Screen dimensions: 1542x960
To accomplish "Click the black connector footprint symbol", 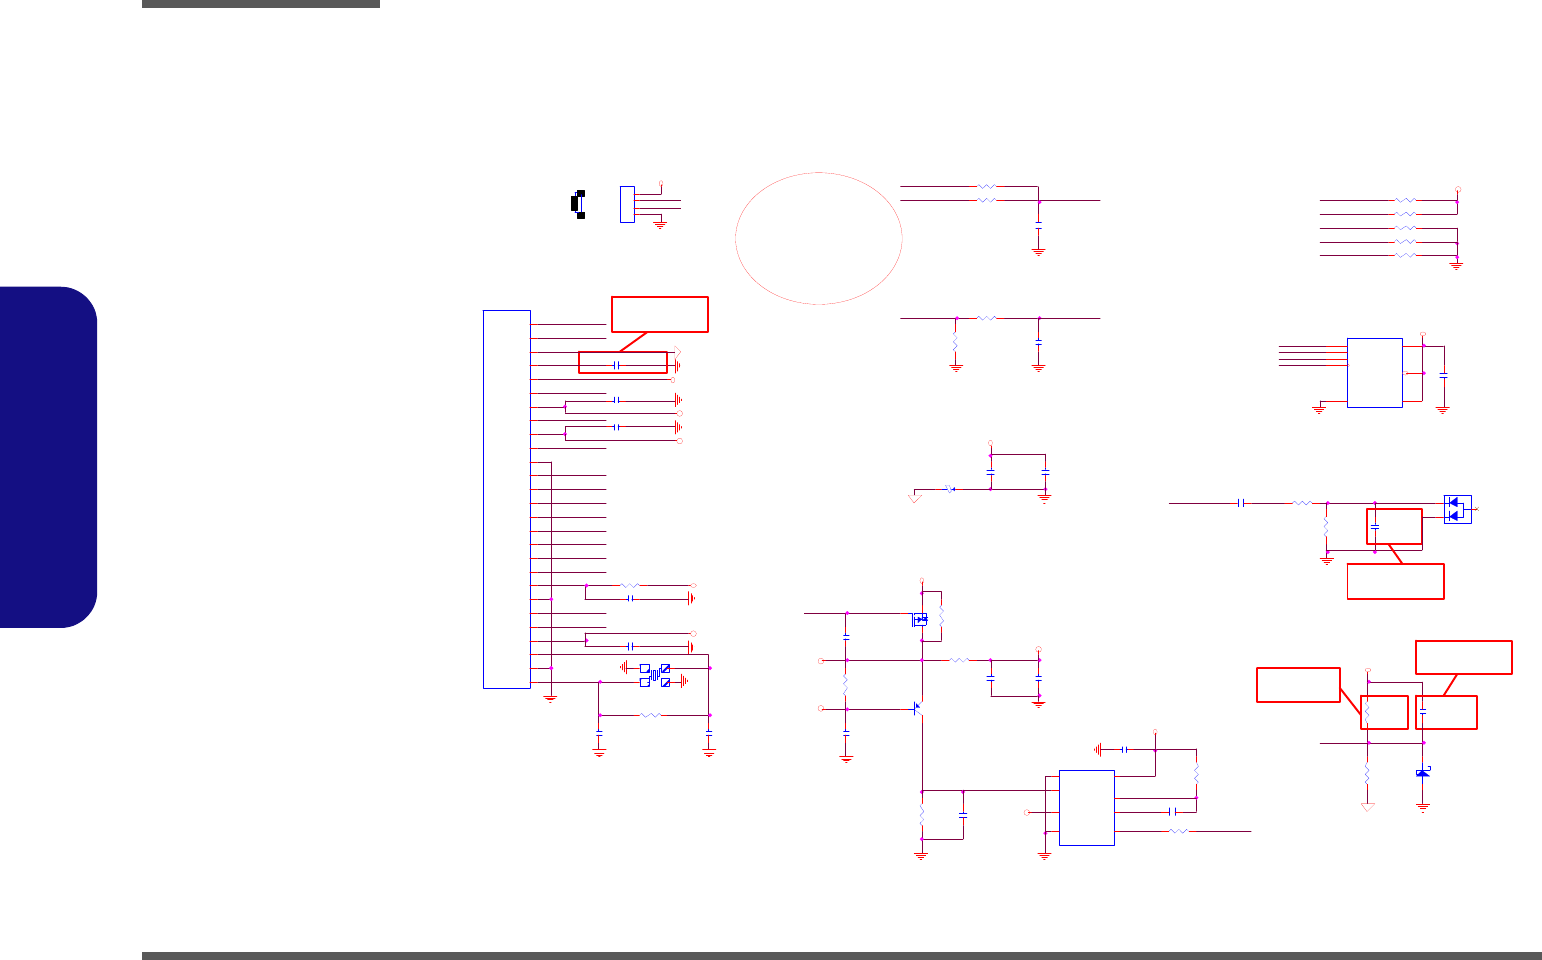I will click(577, 203).
